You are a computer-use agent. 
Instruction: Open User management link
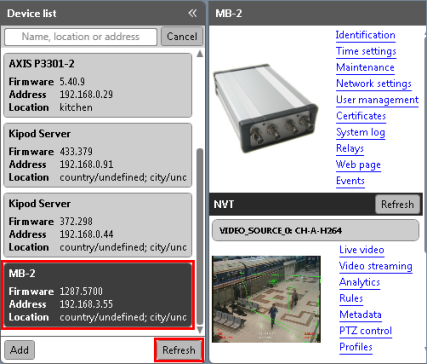click(377, 100)
